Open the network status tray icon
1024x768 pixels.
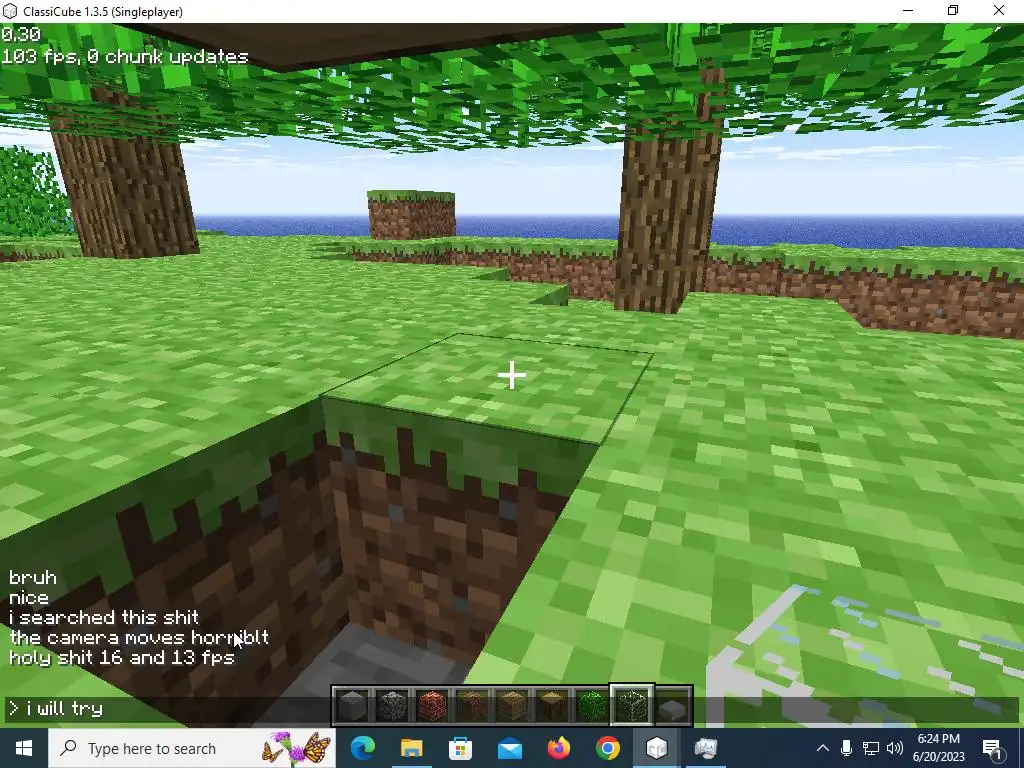[871, 748]
